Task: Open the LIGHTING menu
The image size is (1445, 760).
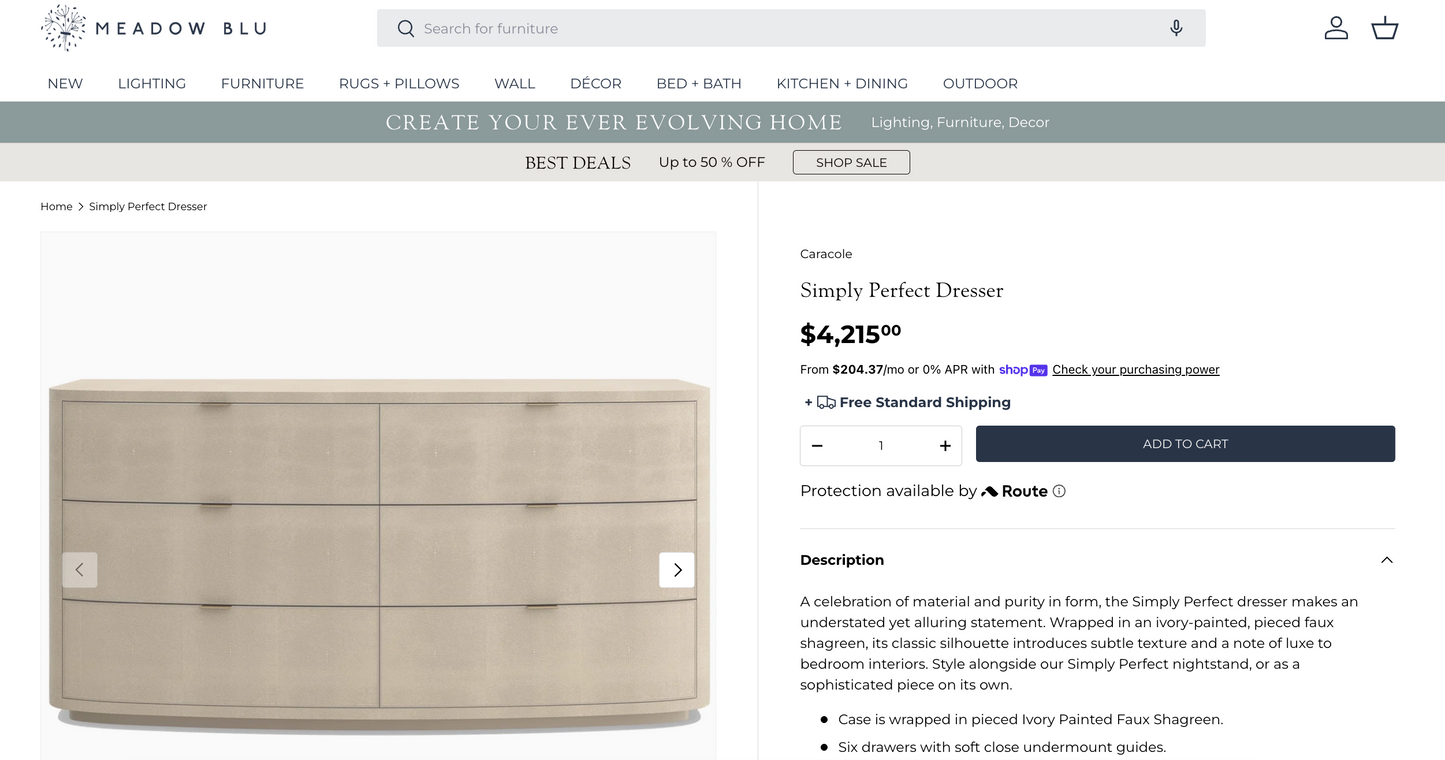Action: pyautogui.click(x=152, y=84)
